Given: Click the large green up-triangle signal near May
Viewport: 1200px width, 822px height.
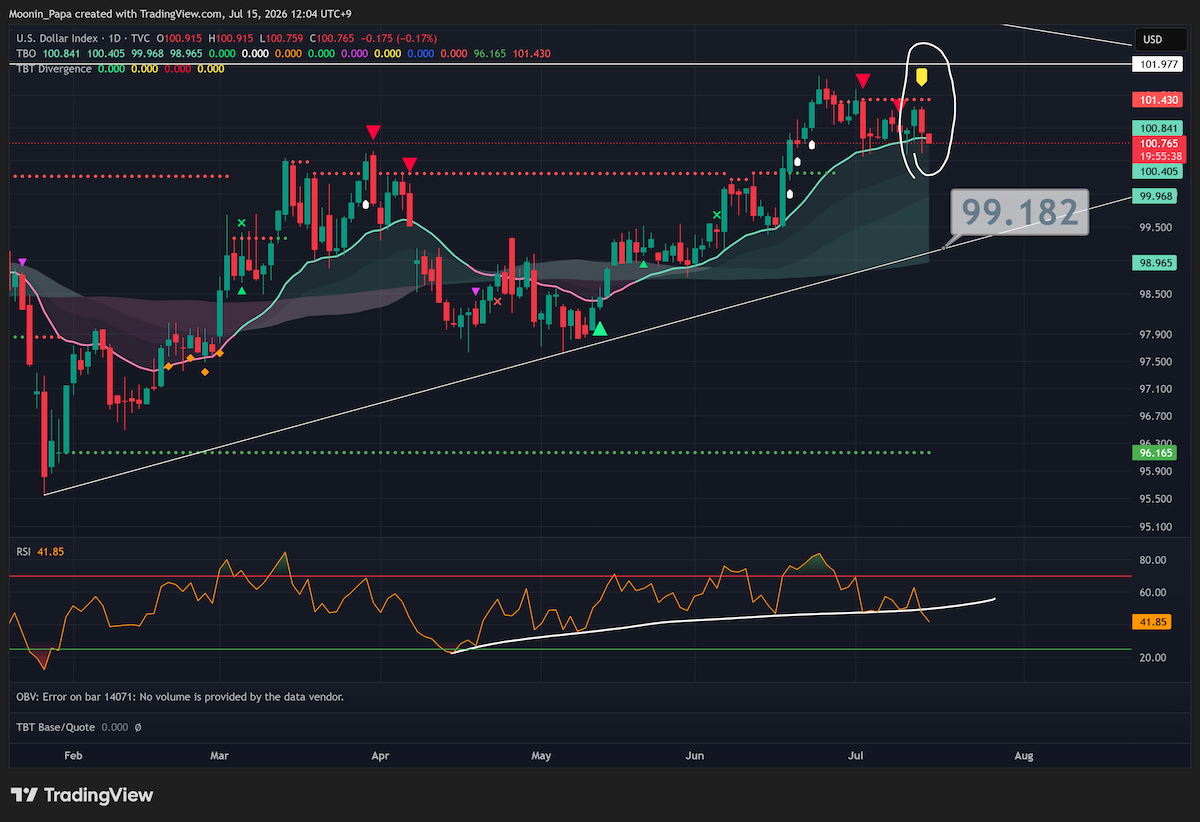Looking at the screenshot, I should (599, 328).
